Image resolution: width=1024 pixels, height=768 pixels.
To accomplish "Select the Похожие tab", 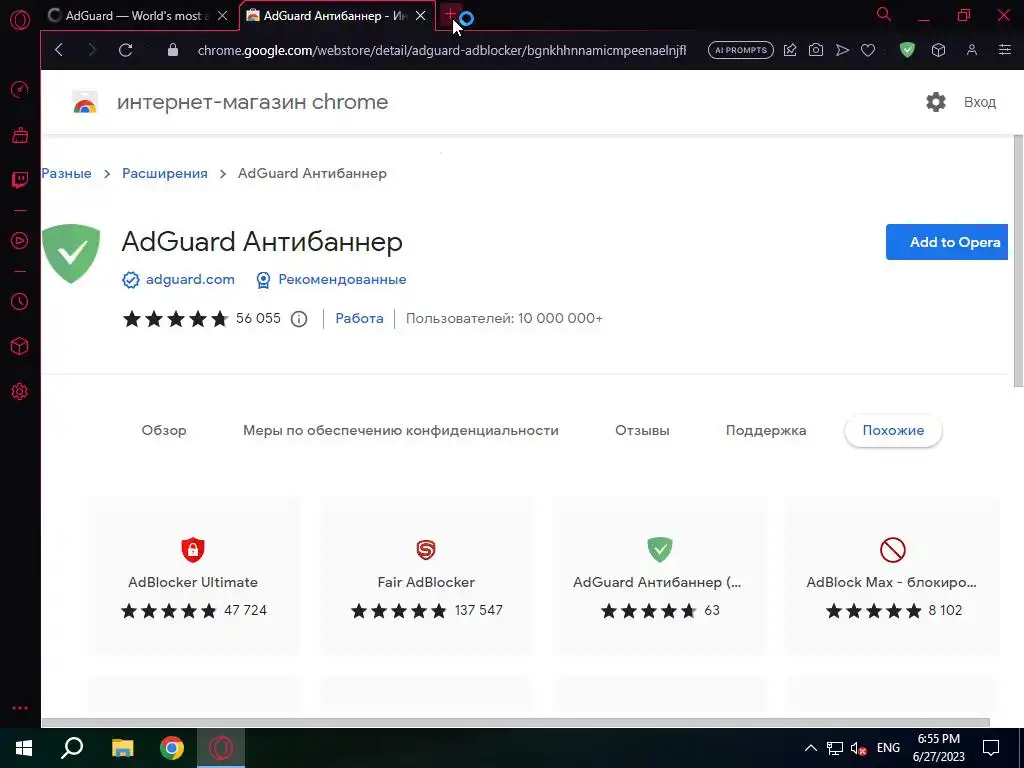I will (x=893, y=430).
